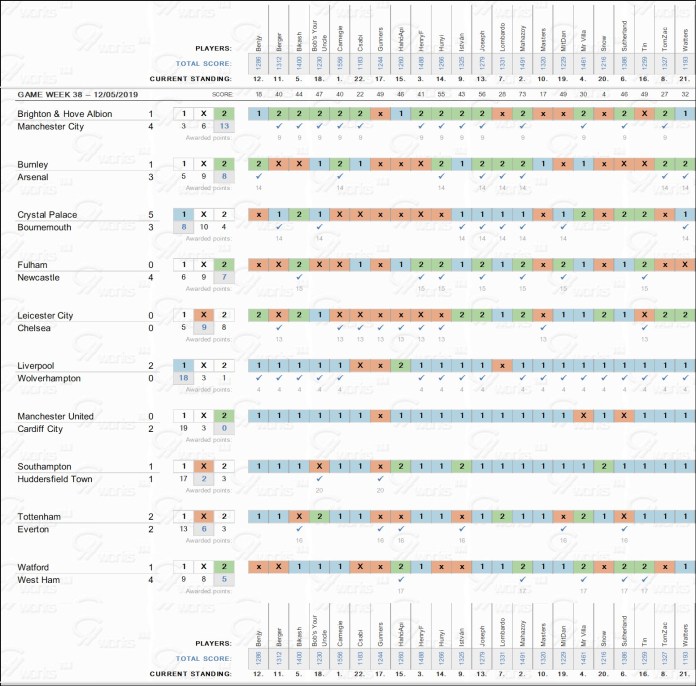Select the green 2 outcome box for Brighton match

(225, 114)
